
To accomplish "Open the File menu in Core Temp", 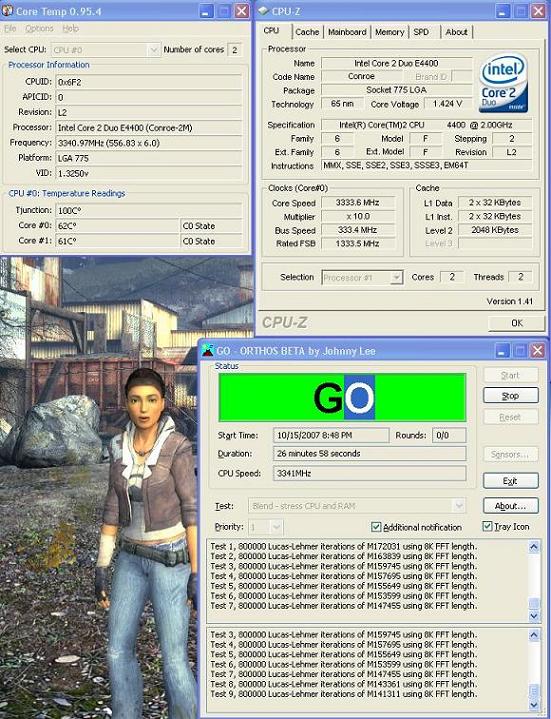I will [x=10, y=29].
